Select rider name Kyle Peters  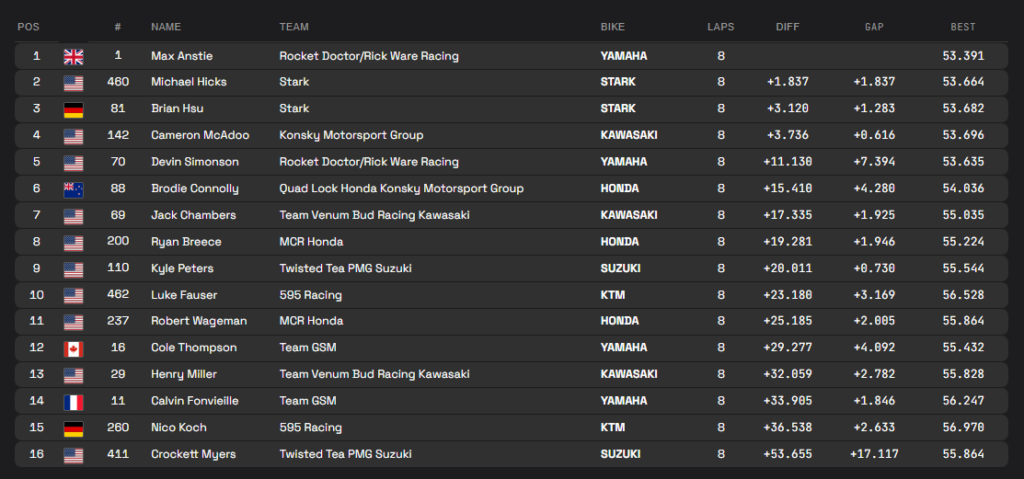coord(182,269)
